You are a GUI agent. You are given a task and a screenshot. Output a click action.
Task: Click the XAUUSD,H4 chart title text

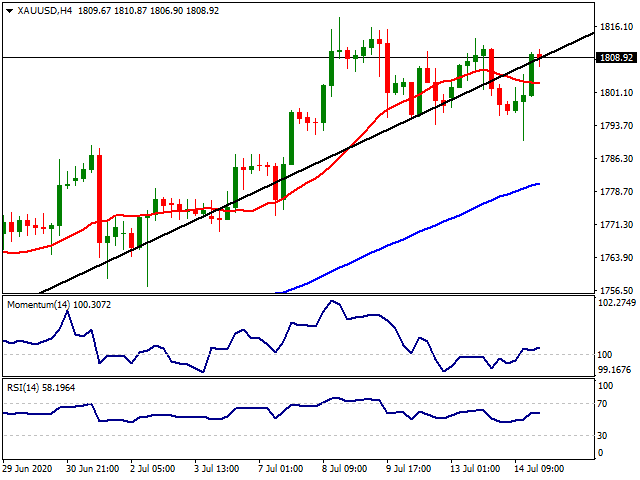[x=44, y=11]
